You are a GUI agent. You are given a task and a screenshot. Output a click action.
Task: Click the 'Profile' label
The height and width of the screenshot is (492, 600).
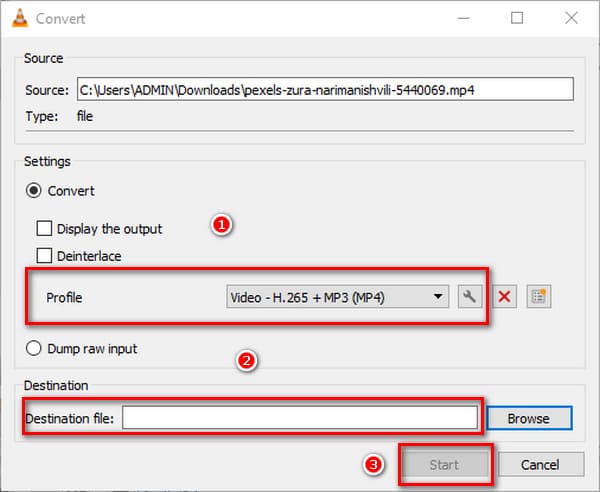click(x=64, y=297)
